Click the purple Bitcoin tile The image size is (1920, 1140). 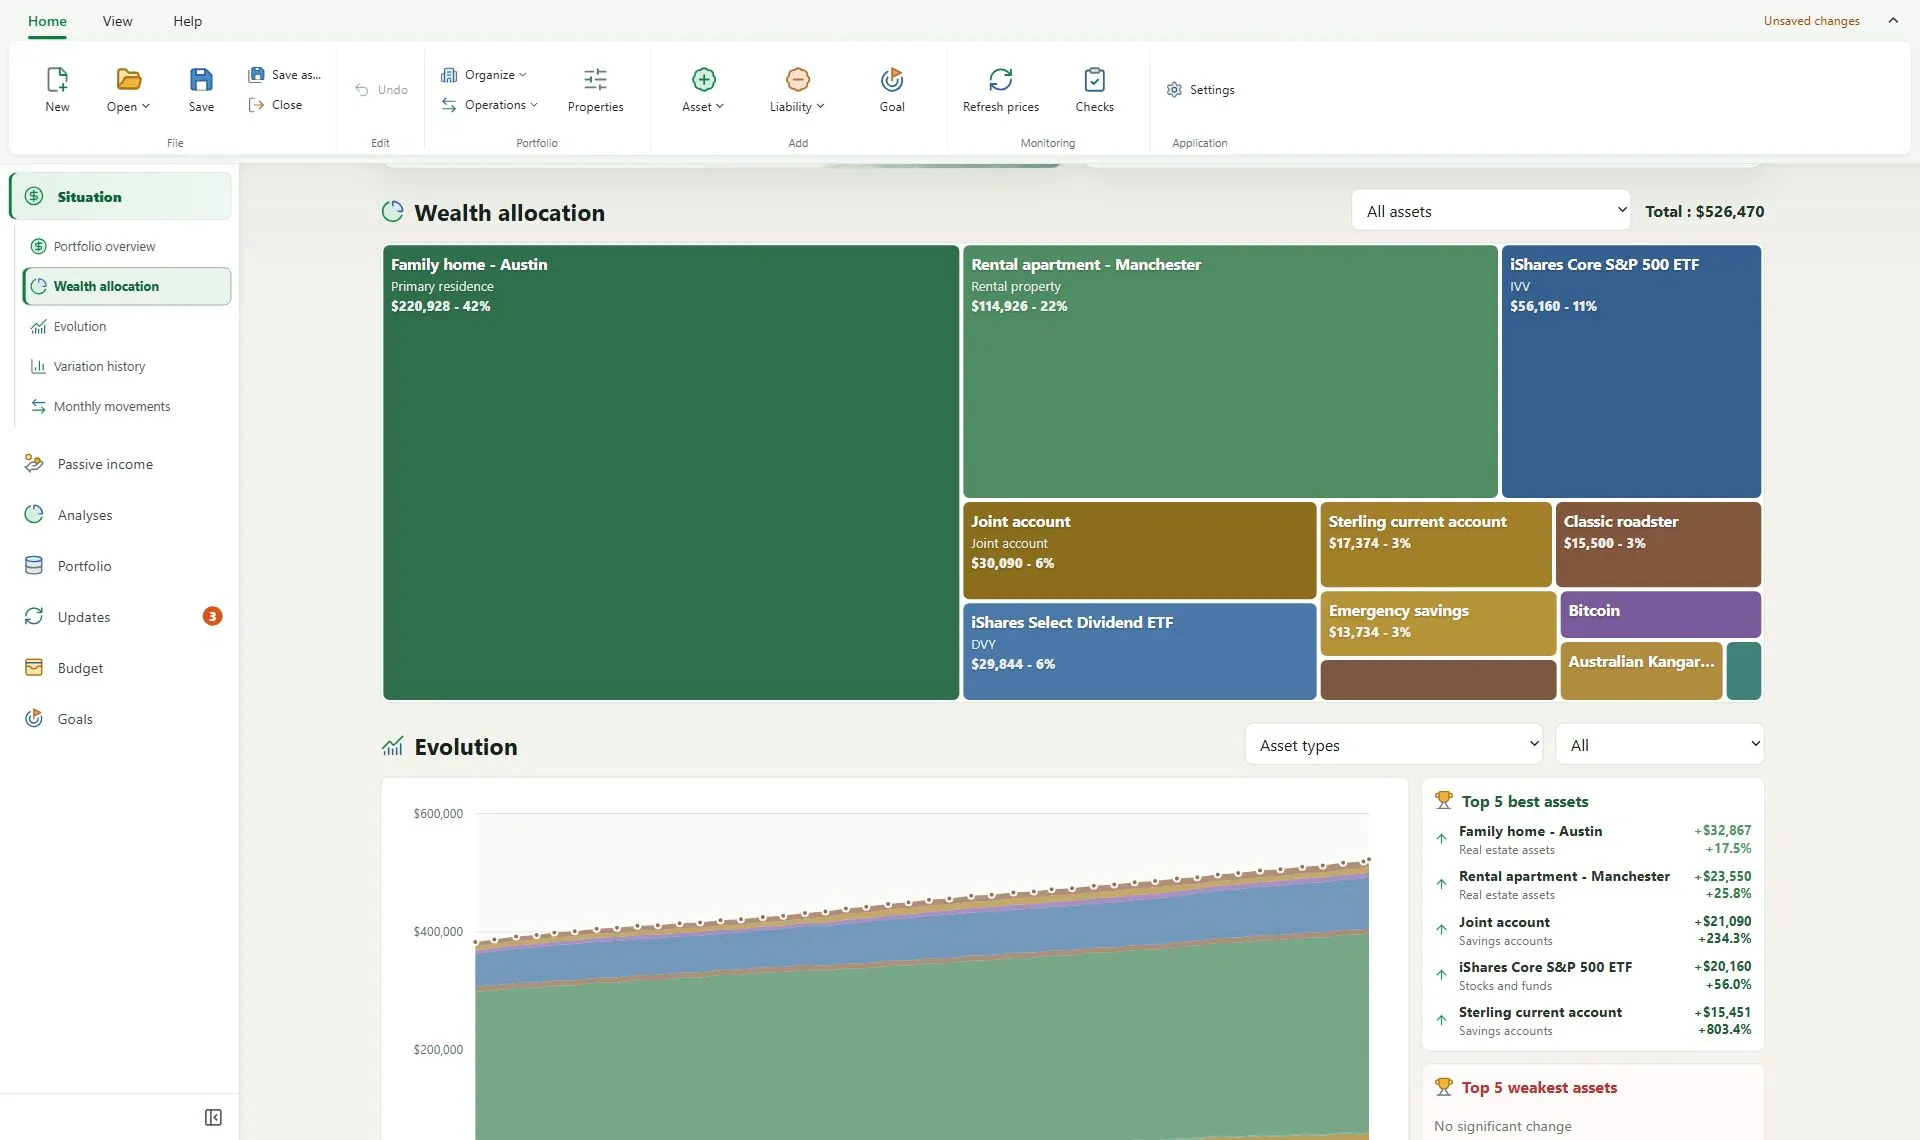(x=1660, y=614)
